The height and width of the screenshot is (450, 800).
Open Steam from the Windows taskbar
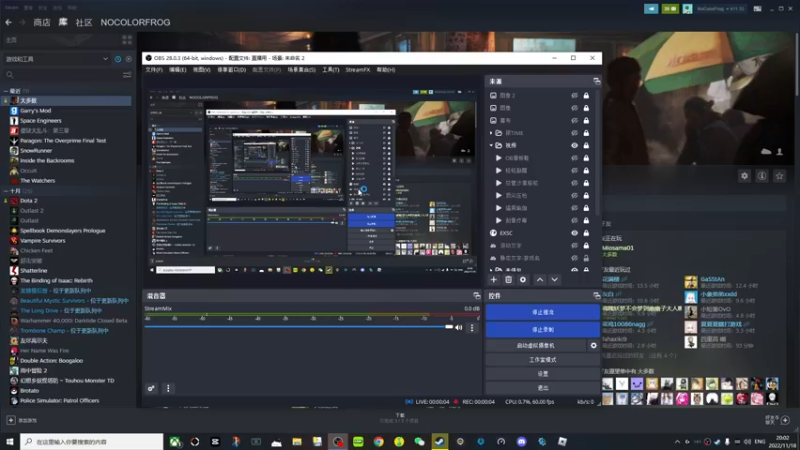pos(439,442)
